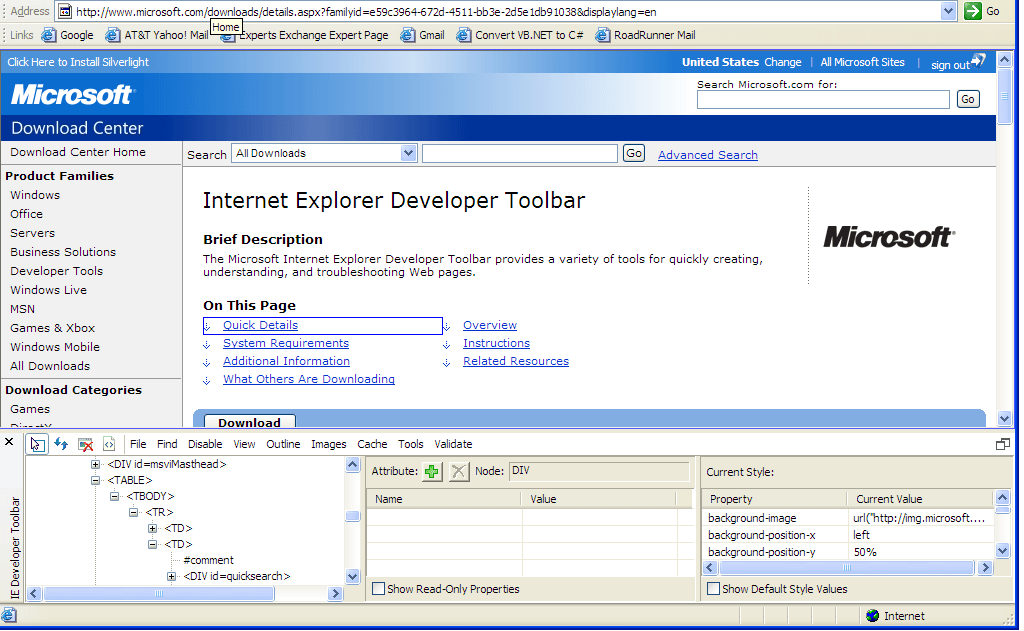
Task: Click Go next to the Download Center search
Action: point(633,153)
